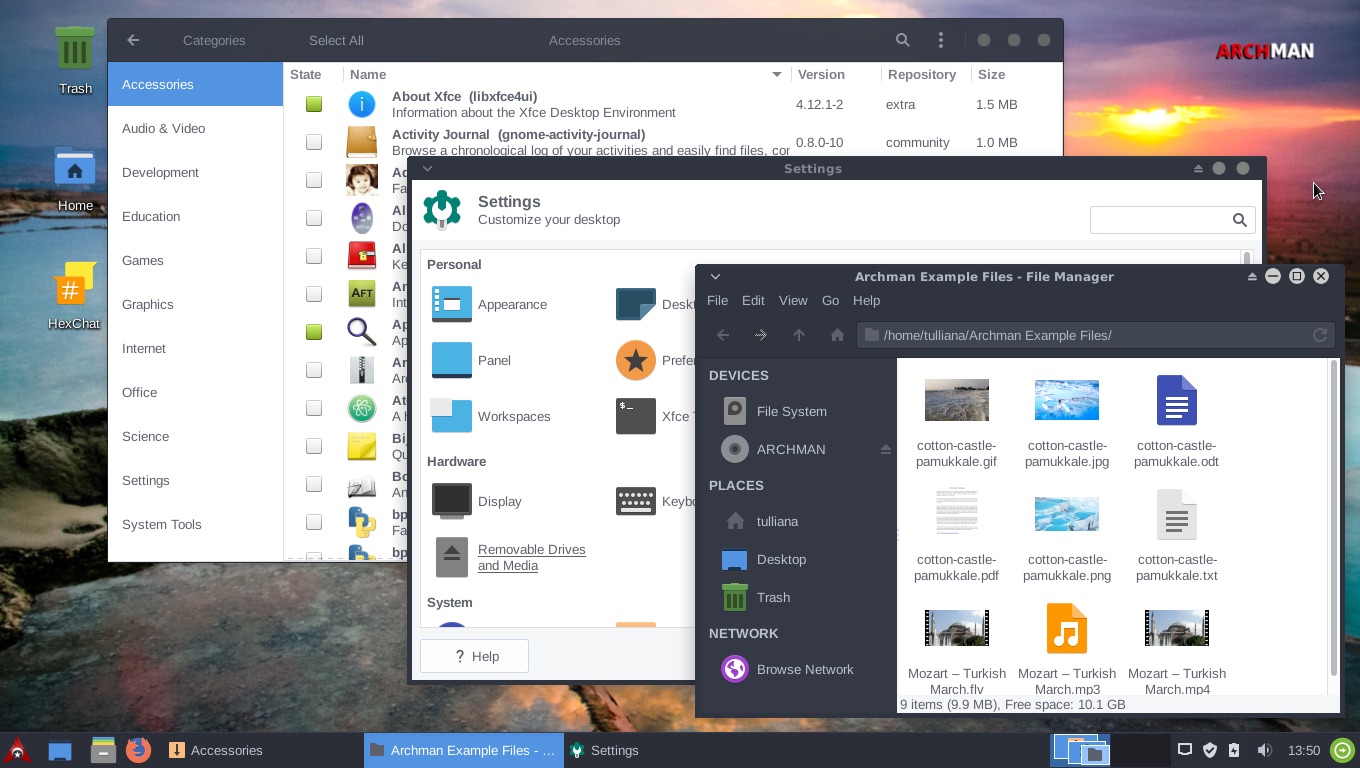The width and height of the screenshot is (1360, 768).
Task: Open the Settings window title menu arrow
Action: (427, 169)
